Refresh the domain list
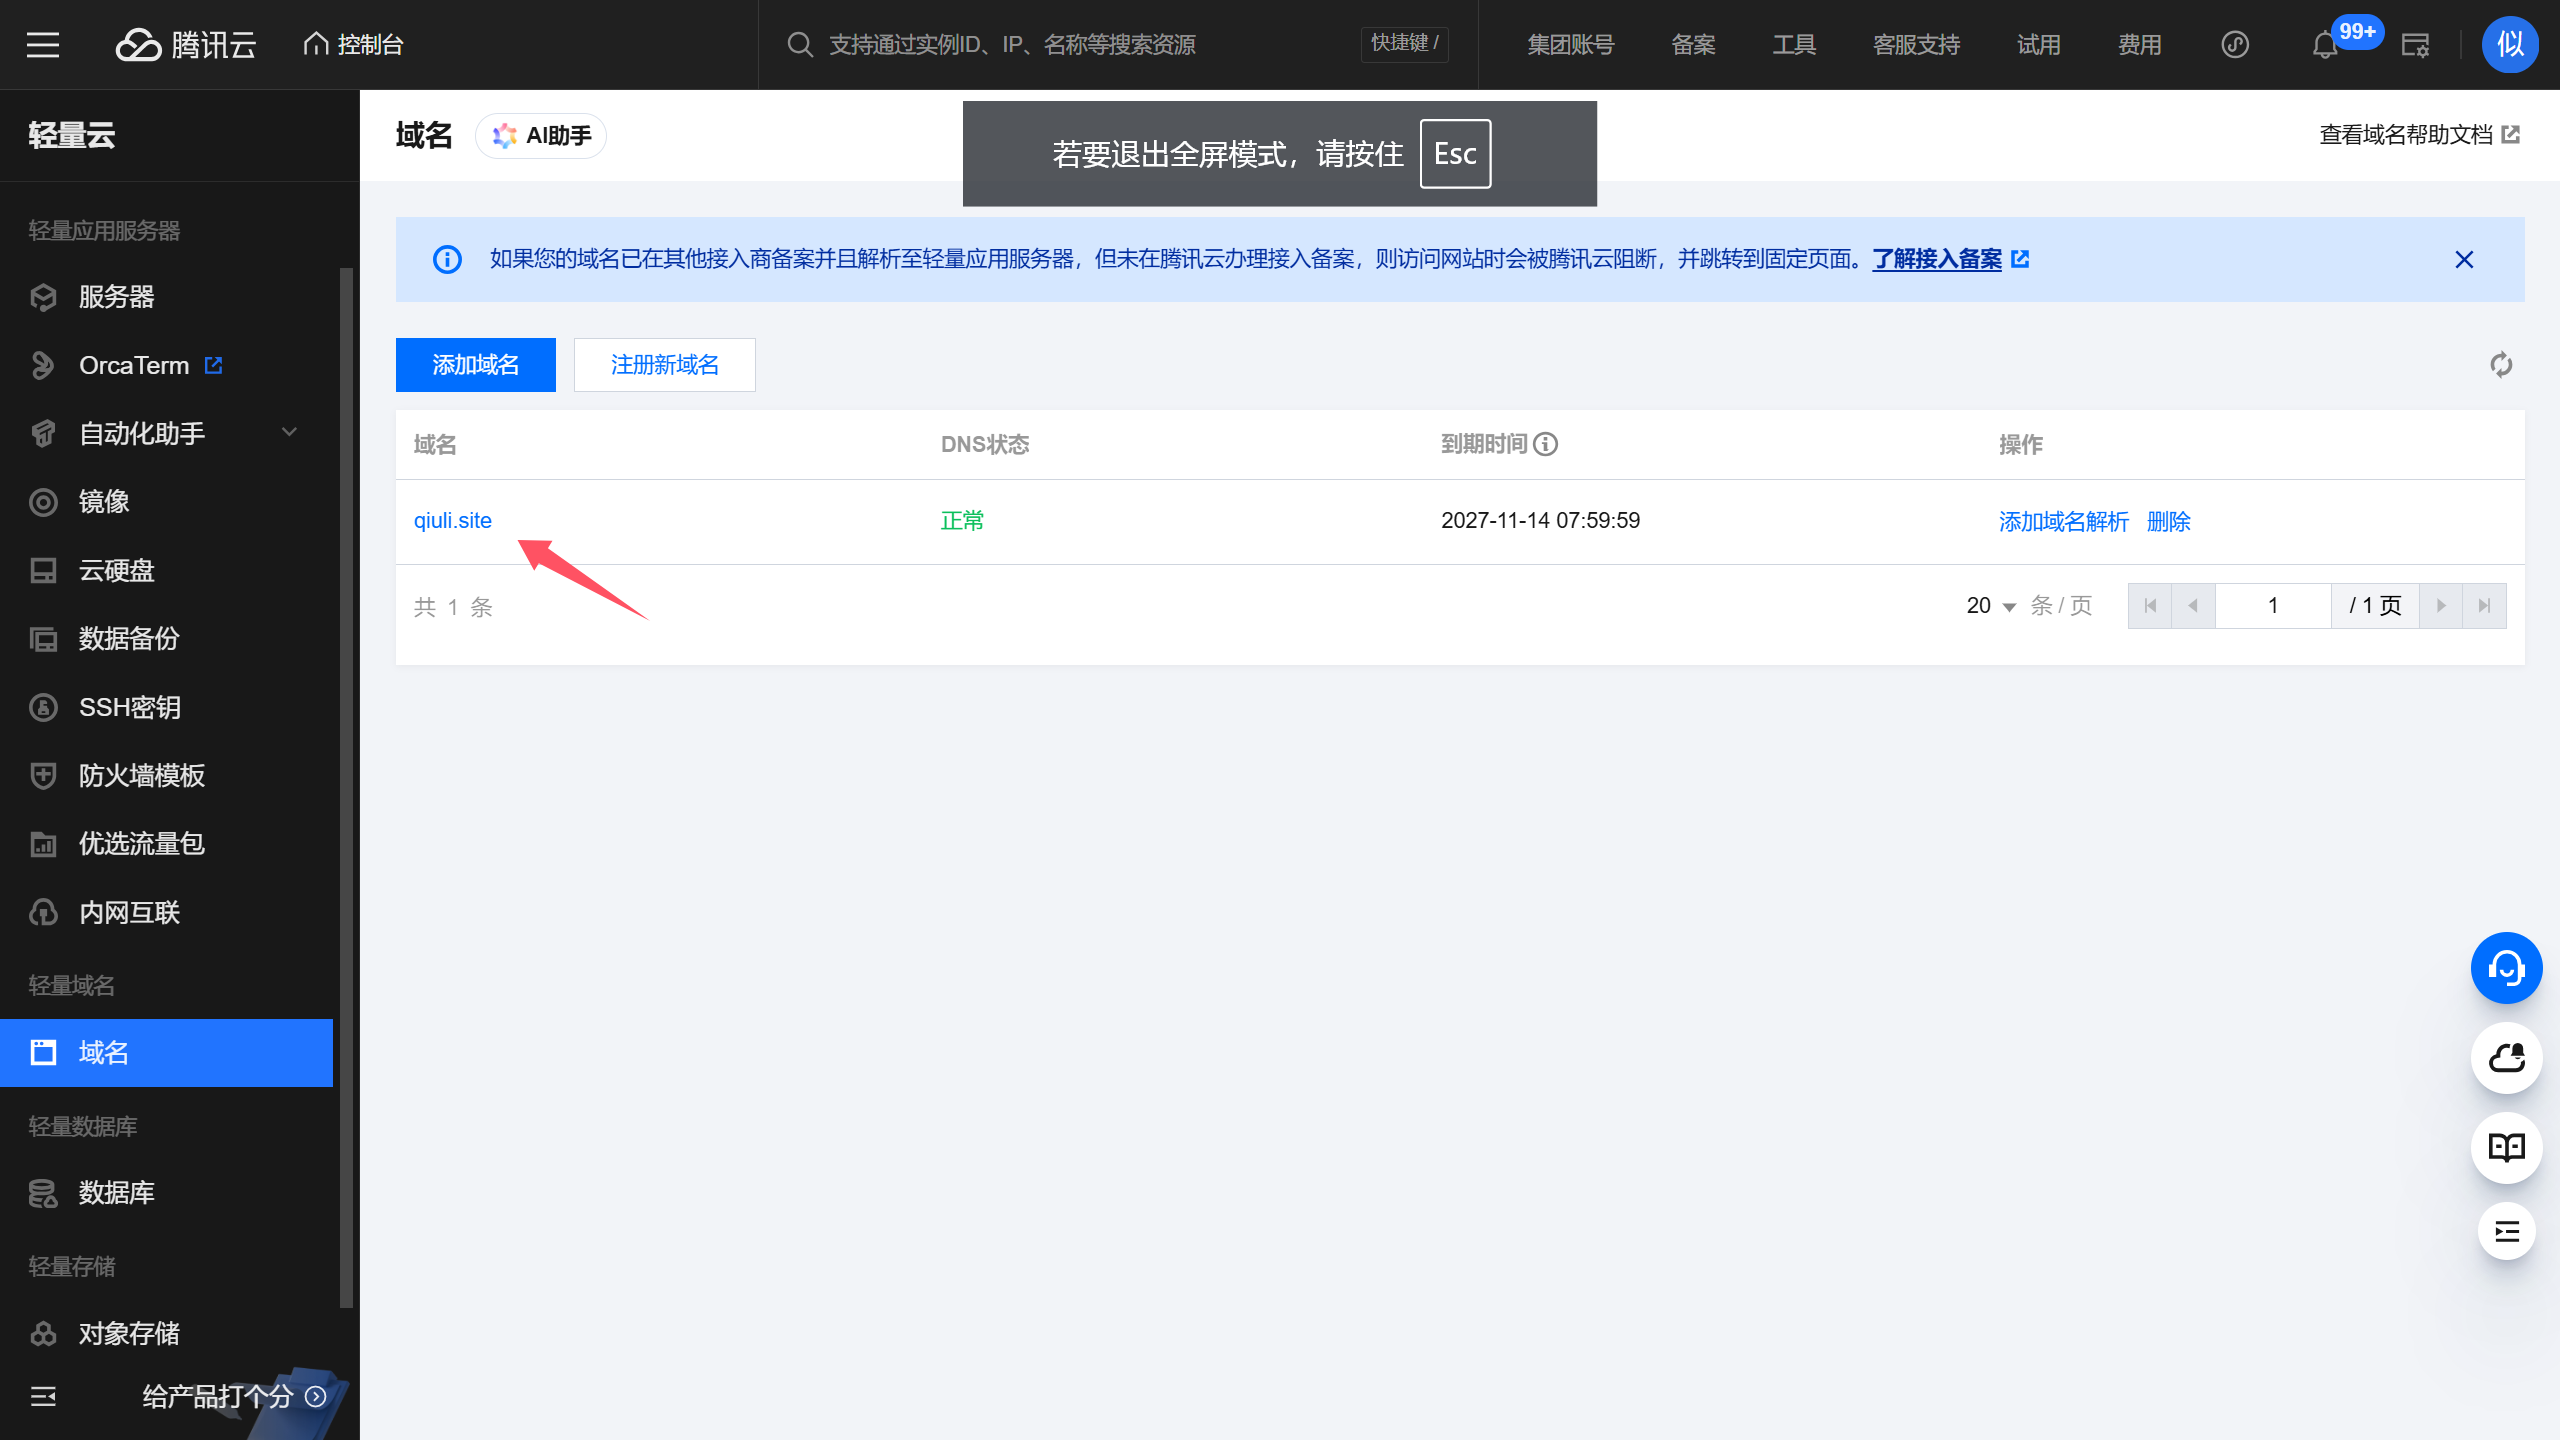Screen dimensions: 2560x1440 click(2501, 365)
